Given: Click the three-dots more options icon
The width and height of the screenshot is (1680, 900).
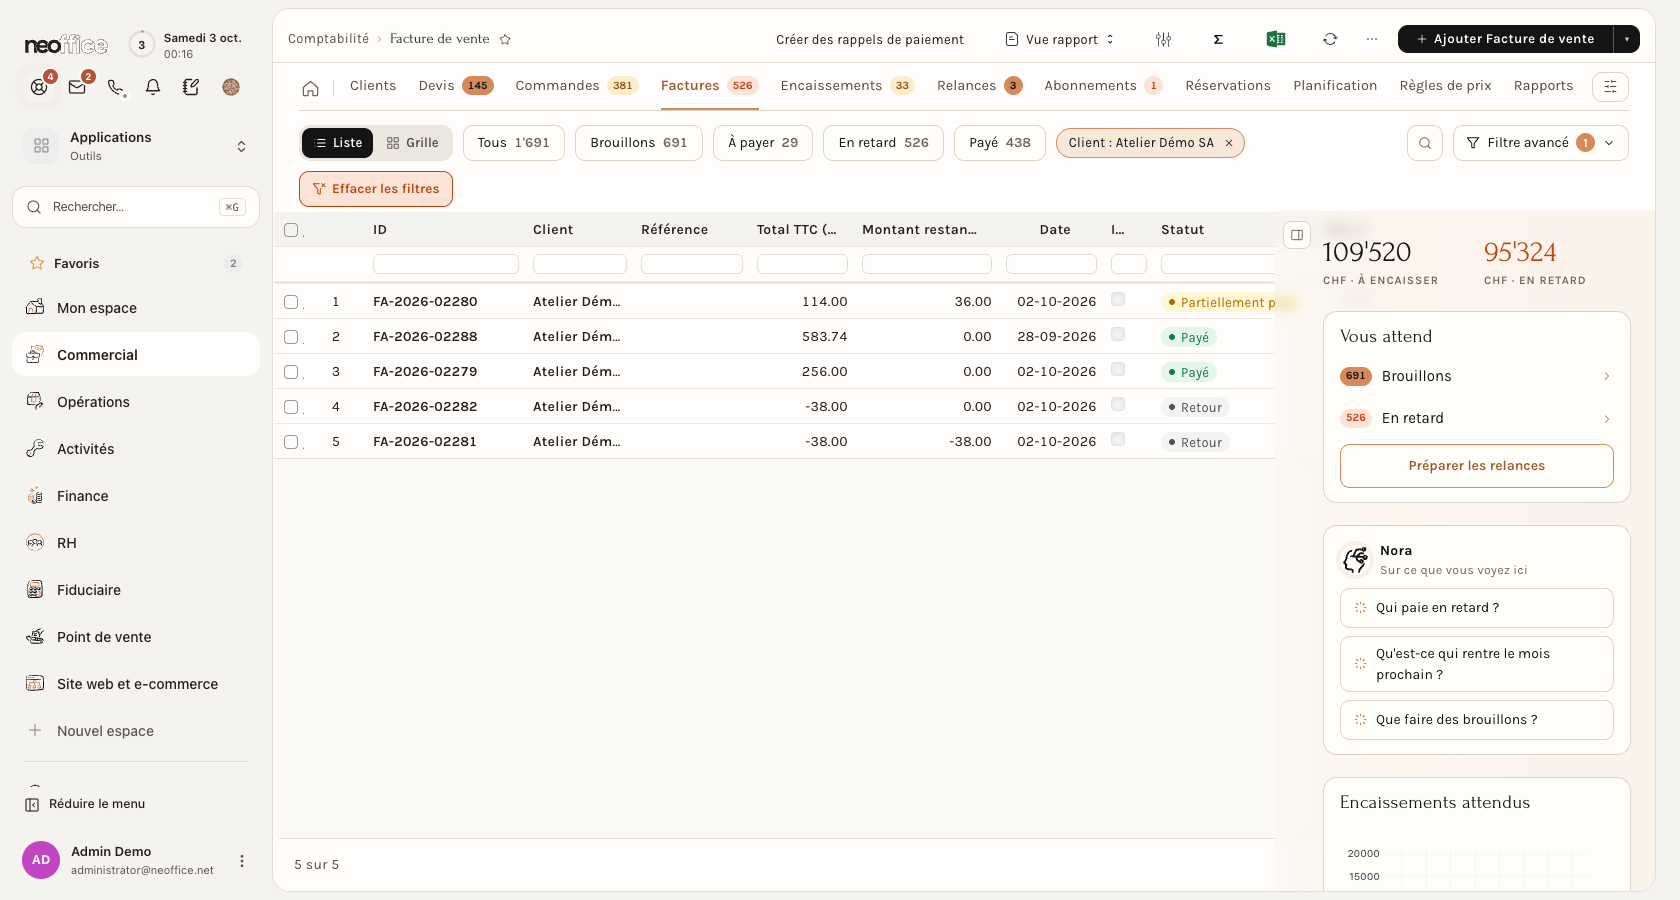Looking at the screenshot, I should pos(1372,39).
